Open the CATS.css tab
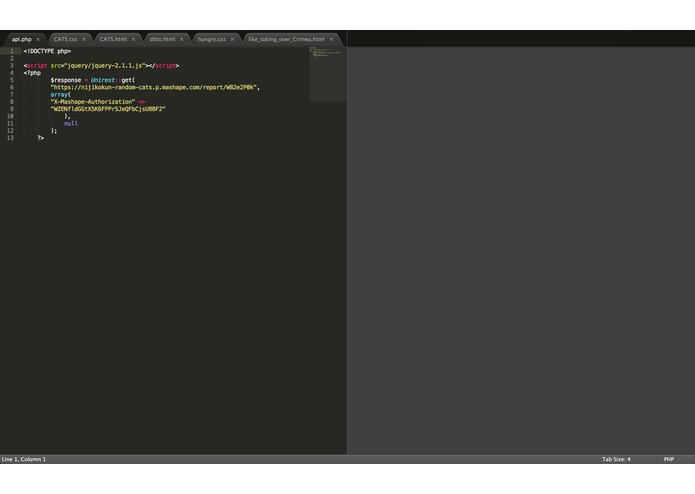Viewport: 695px width, 494px height. (x=66, y=39)
